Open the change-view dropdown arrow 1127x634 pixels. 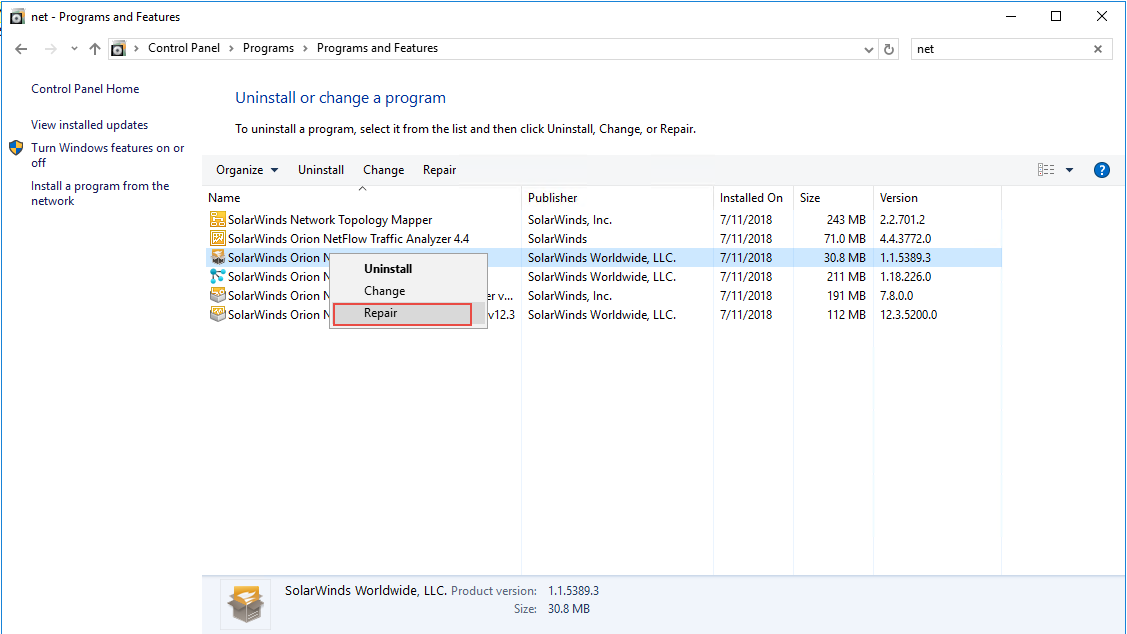tap(1070, 170)
